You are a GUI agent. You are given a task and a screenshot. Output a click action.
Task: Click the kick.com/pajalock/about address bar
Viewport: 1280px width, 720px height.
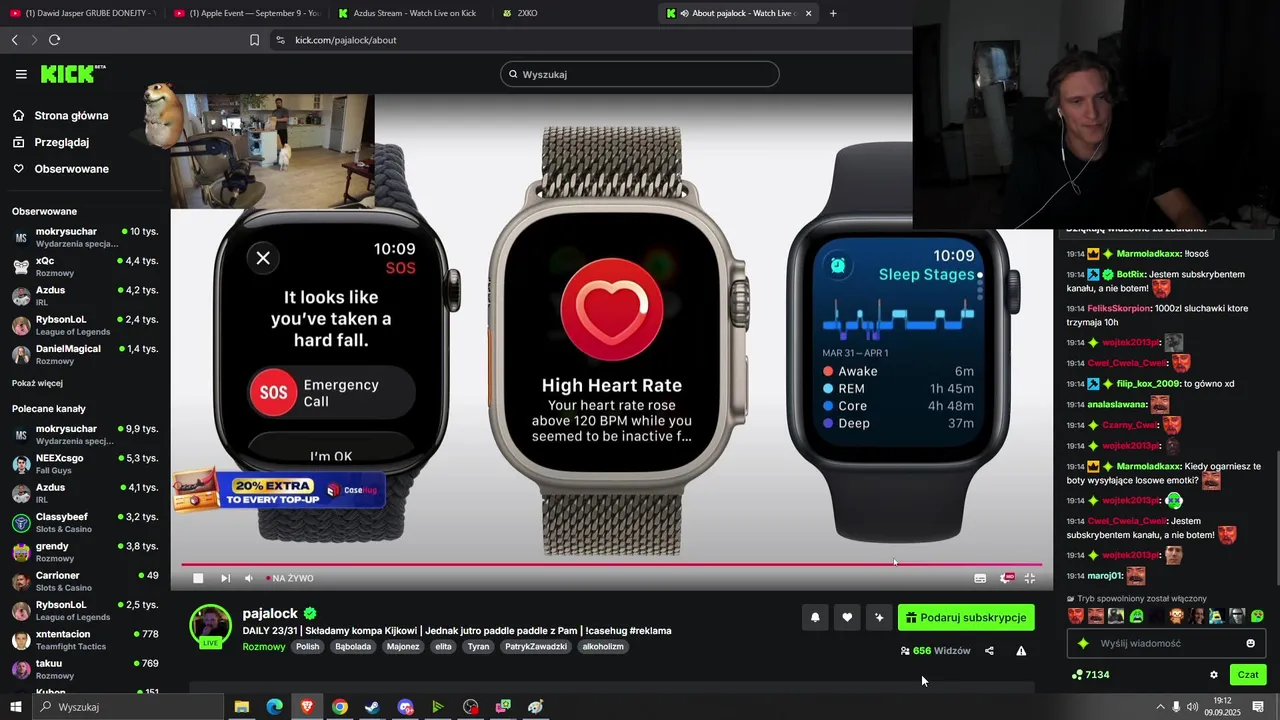click(x=590, y=40)
